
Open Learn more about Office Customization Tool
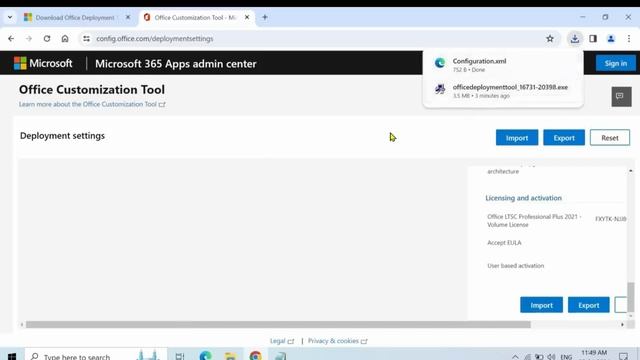(x=92, y=104)
